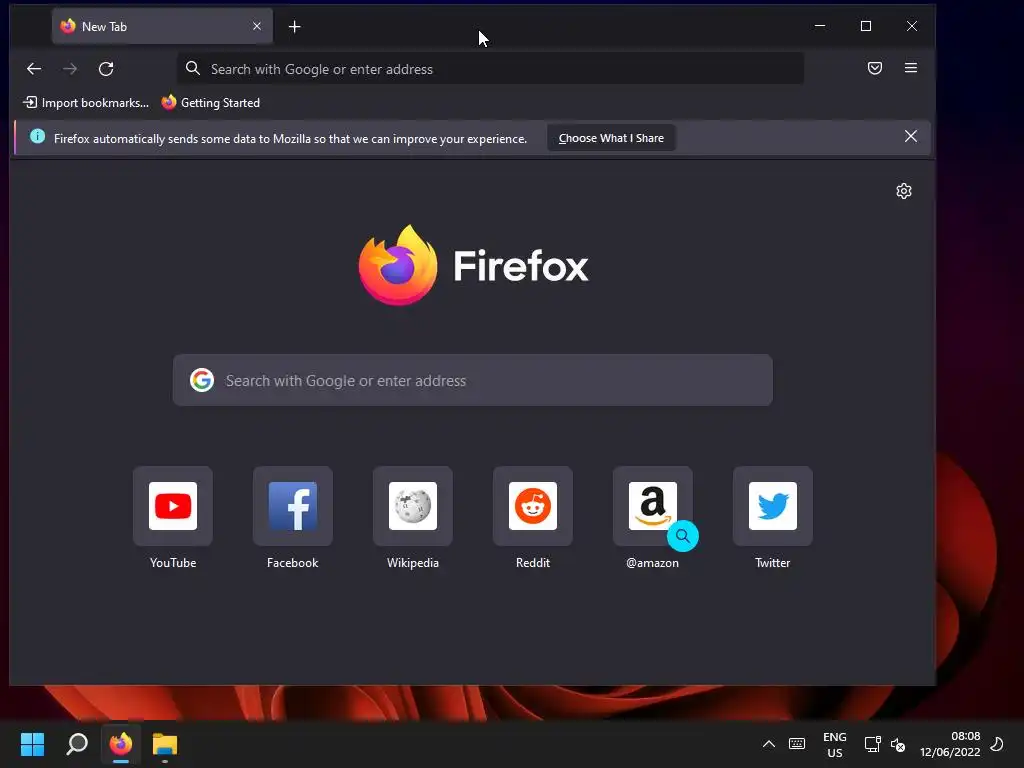Open the Windows Start menu

32,744
